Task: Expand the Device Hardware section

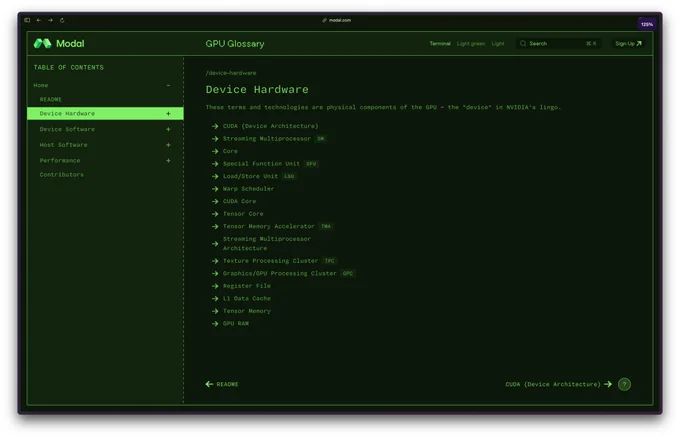Action: (x=168, y=114)
